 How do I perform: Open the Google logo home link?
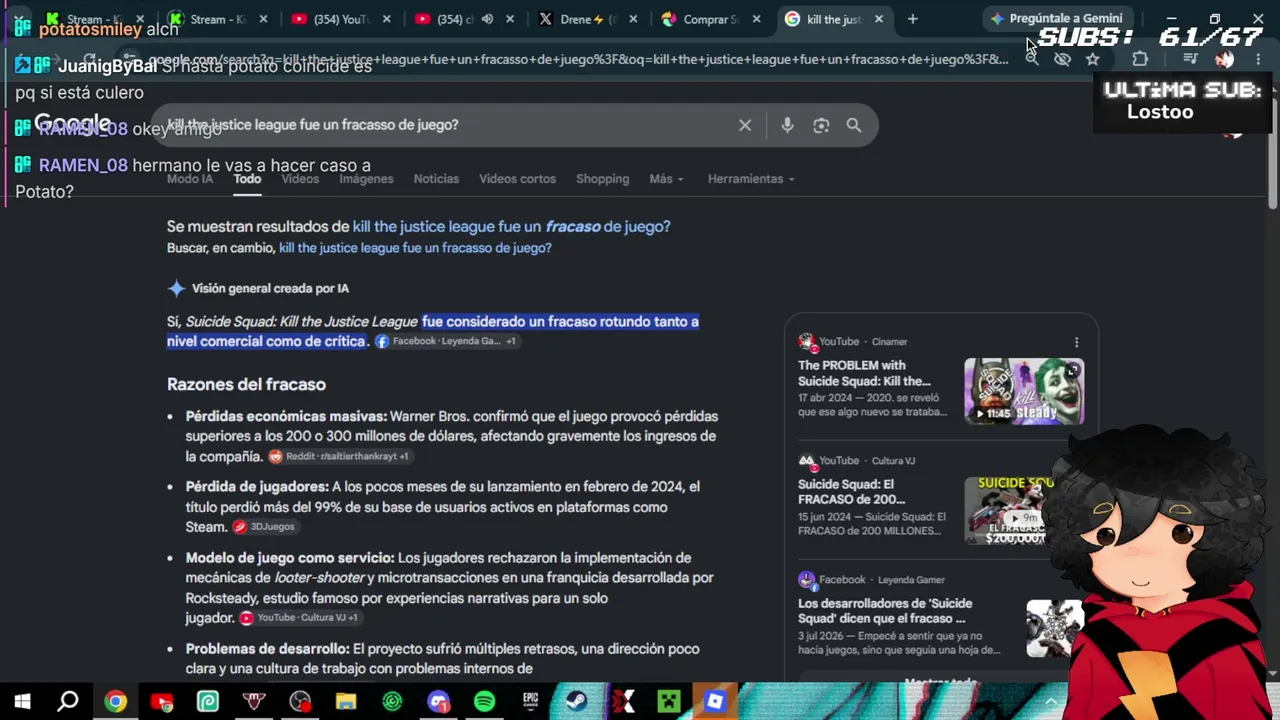click(x=72, y=124)
